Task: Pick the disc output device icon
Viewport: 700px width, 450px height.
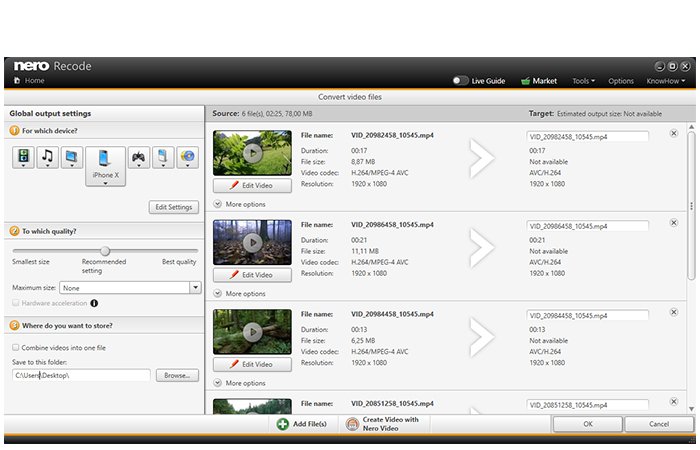Action: point(188,157)
